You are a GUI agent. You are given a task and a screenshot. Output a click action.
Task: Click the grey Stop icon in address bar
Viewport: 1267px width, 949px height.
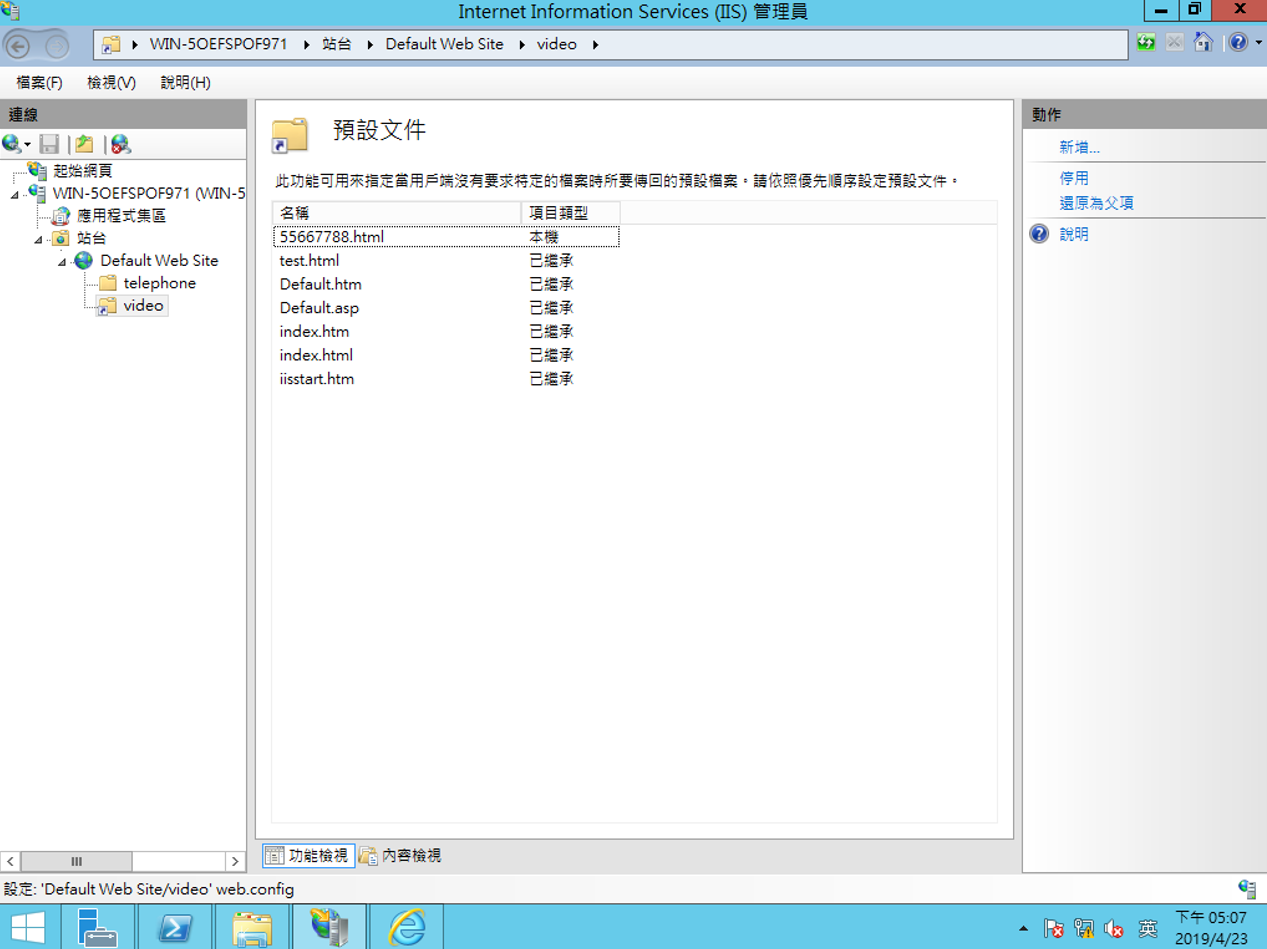pyautogui.click(x=1175, y=42)
